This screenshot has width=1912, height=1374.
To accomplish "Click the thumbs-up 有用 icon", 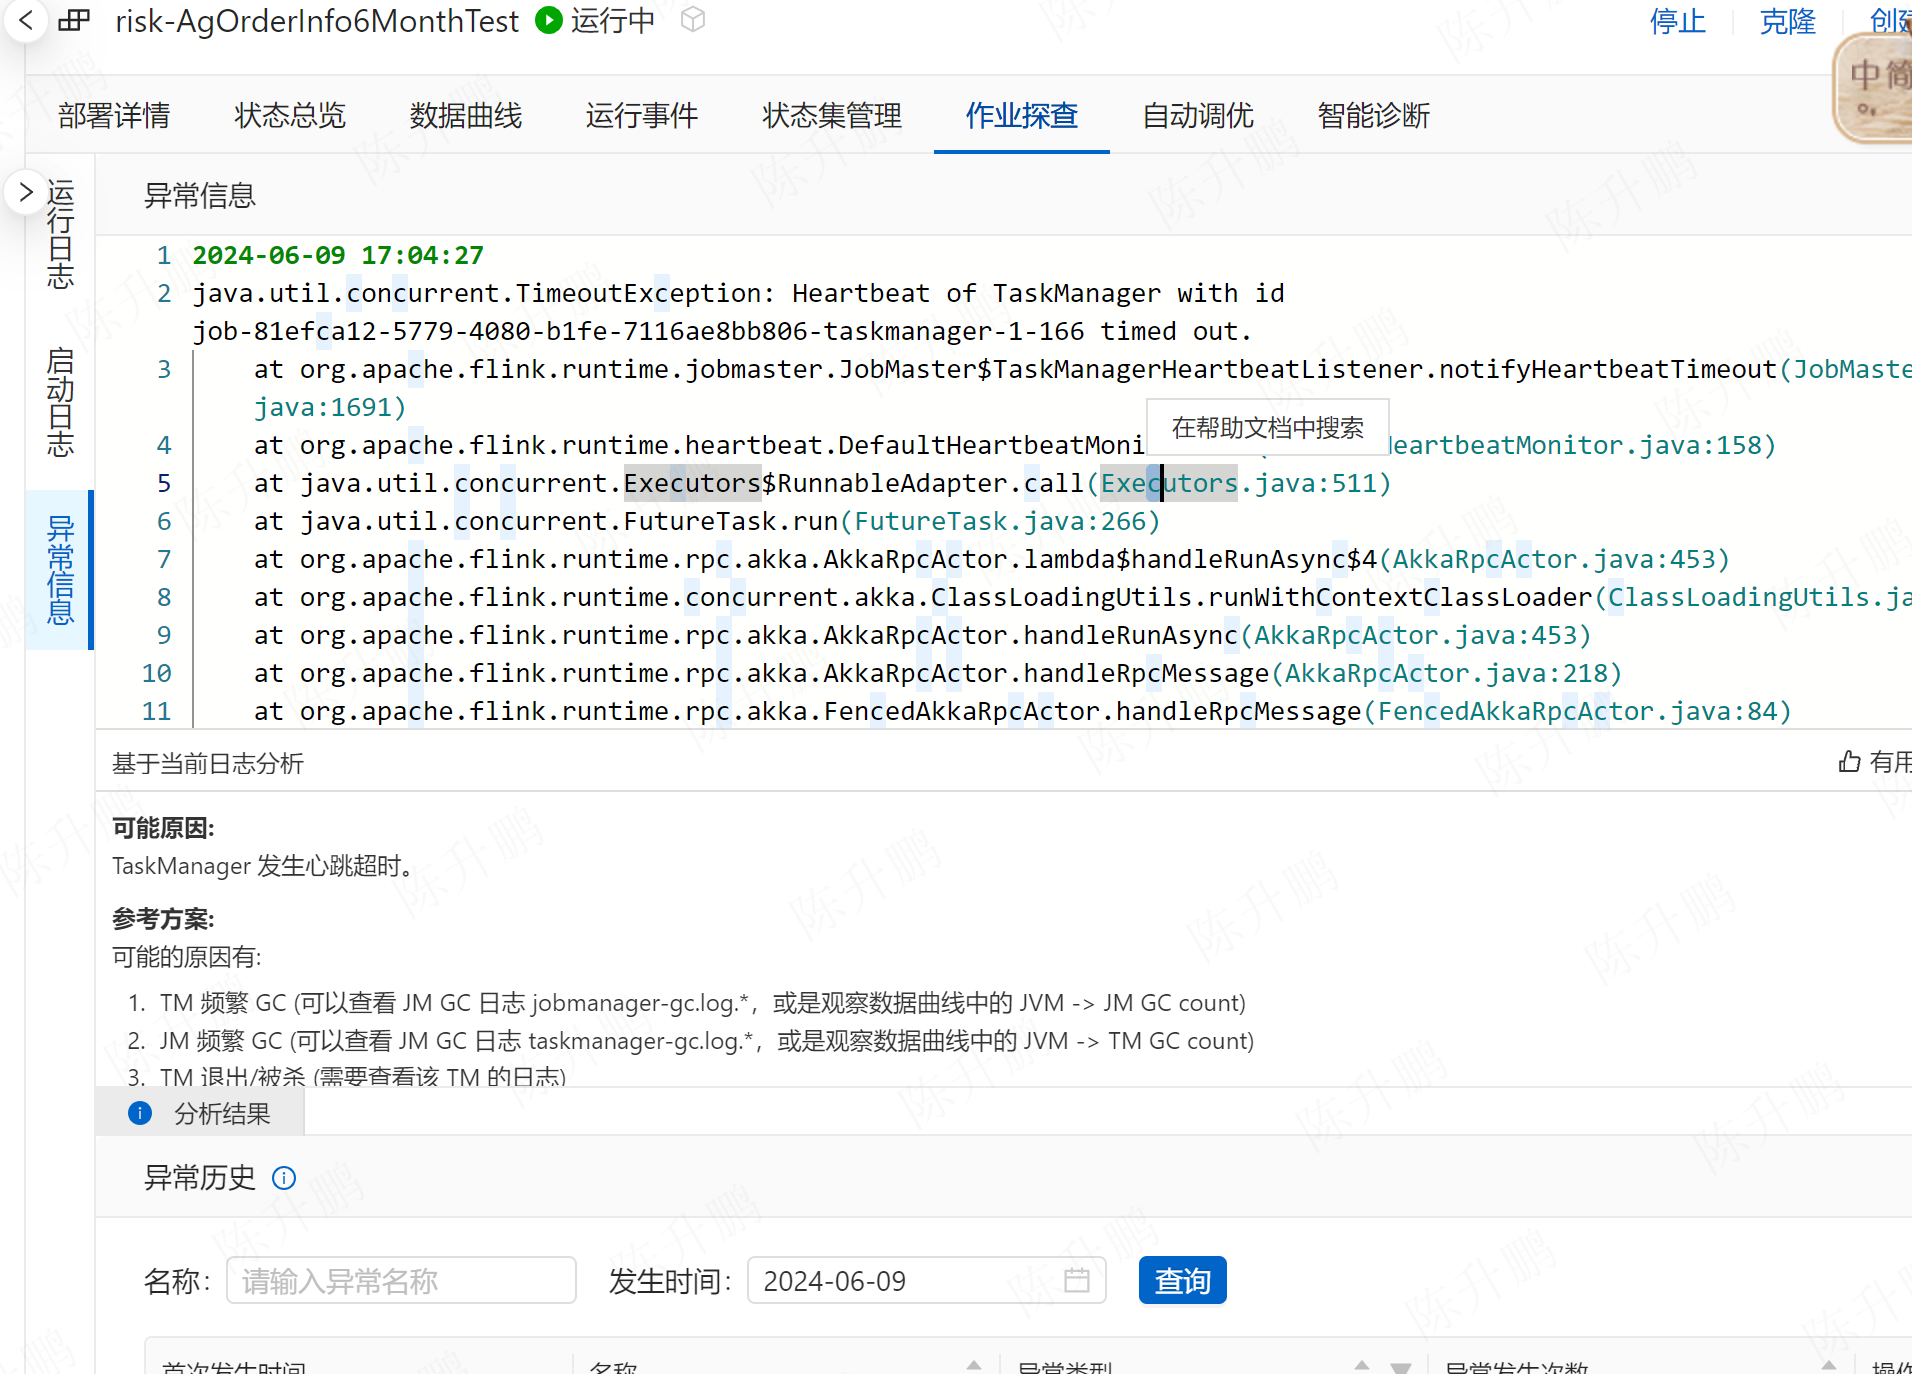I will pyautogui.click(x=1850, y=762).
